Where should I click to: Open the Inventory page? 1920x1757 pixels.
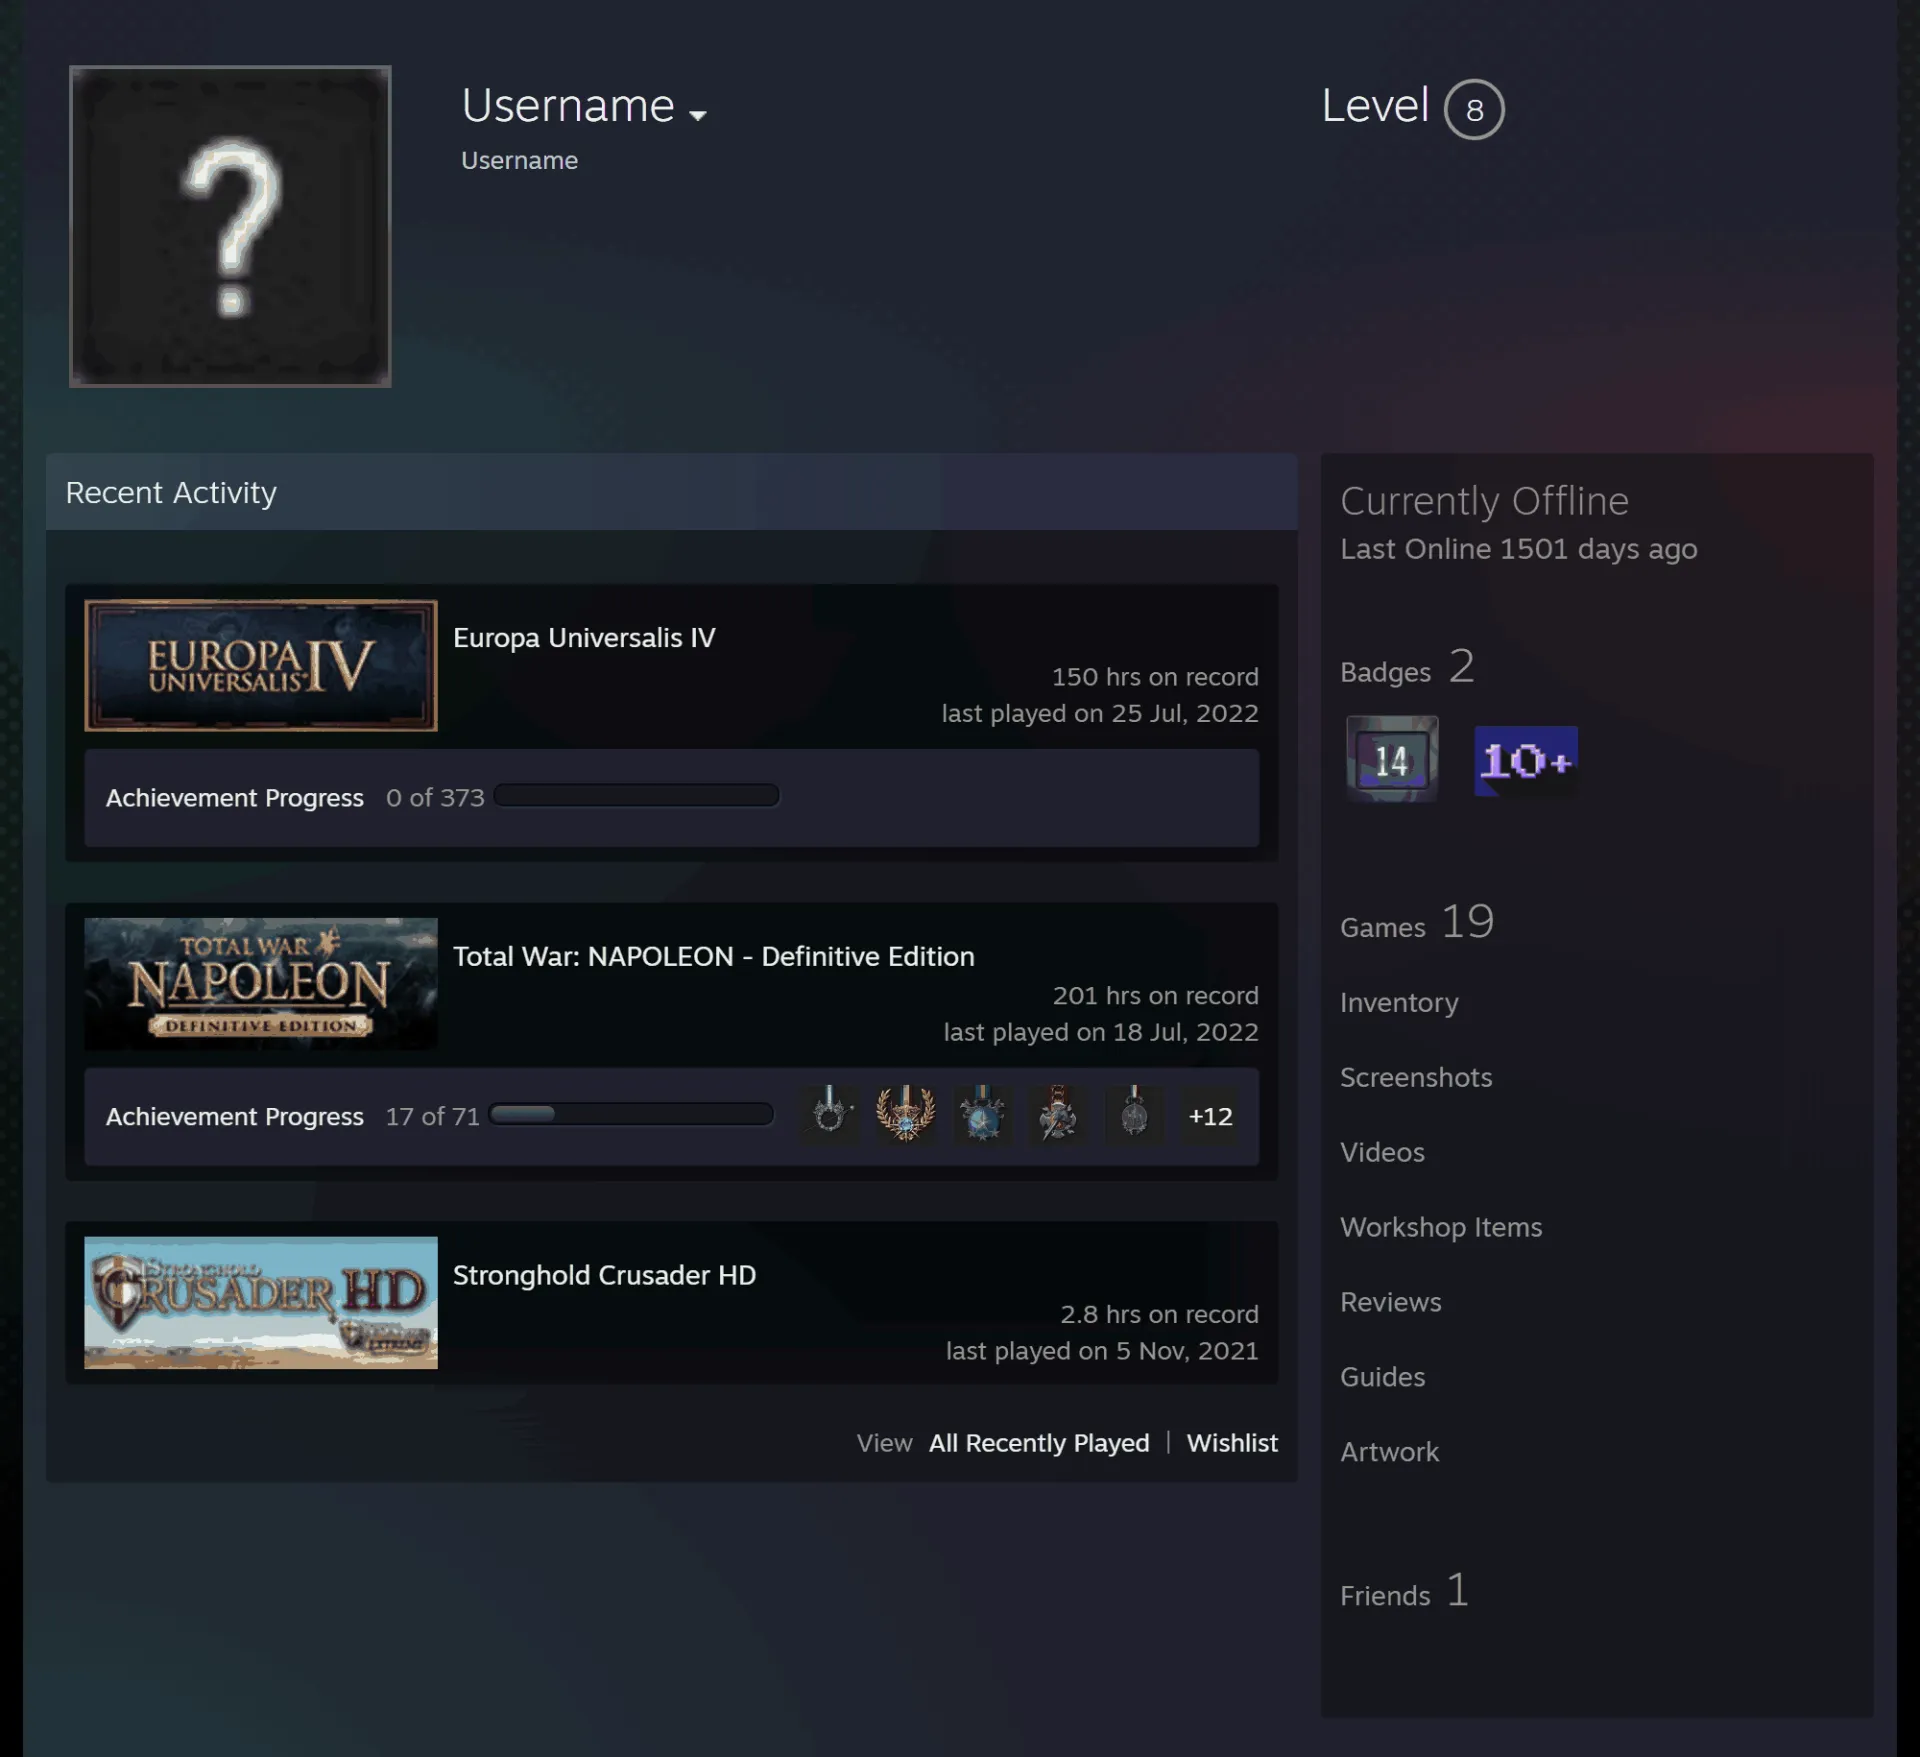[x=1399, y=1003]
